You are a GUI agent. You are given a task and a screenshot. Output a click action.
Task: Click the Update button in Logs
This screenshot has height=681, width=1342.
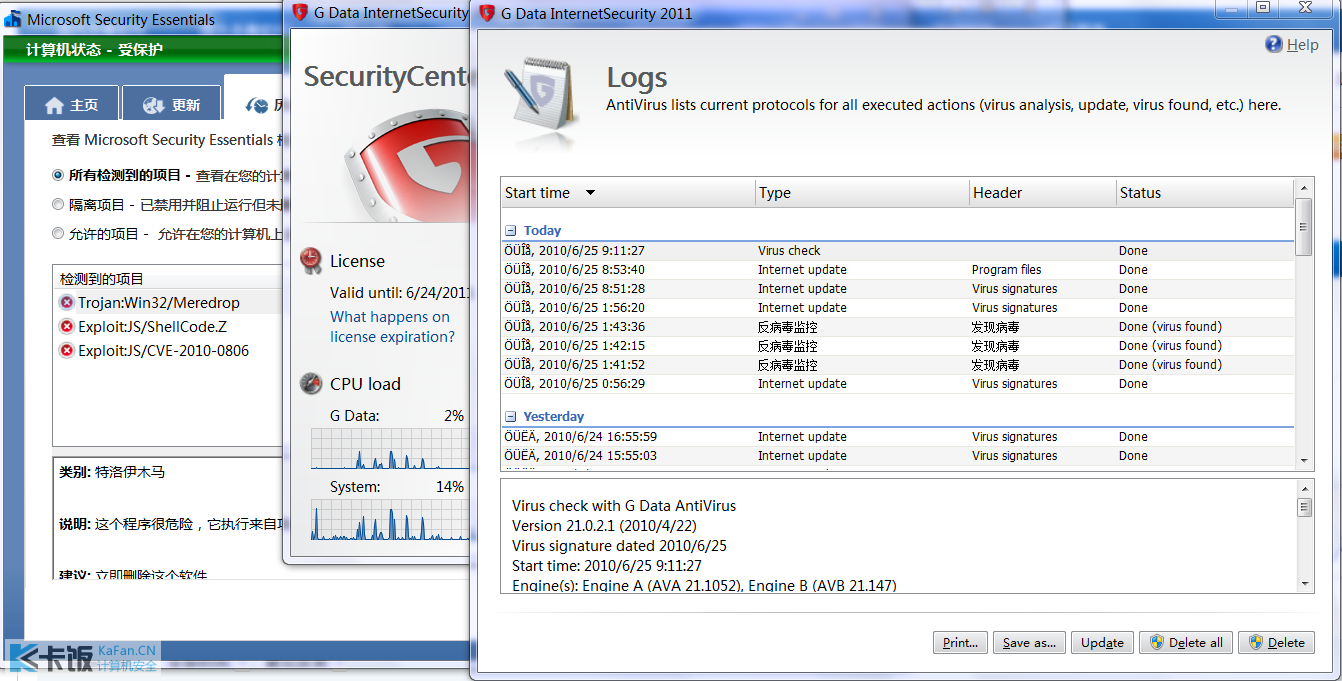[x=1102, y=643]
